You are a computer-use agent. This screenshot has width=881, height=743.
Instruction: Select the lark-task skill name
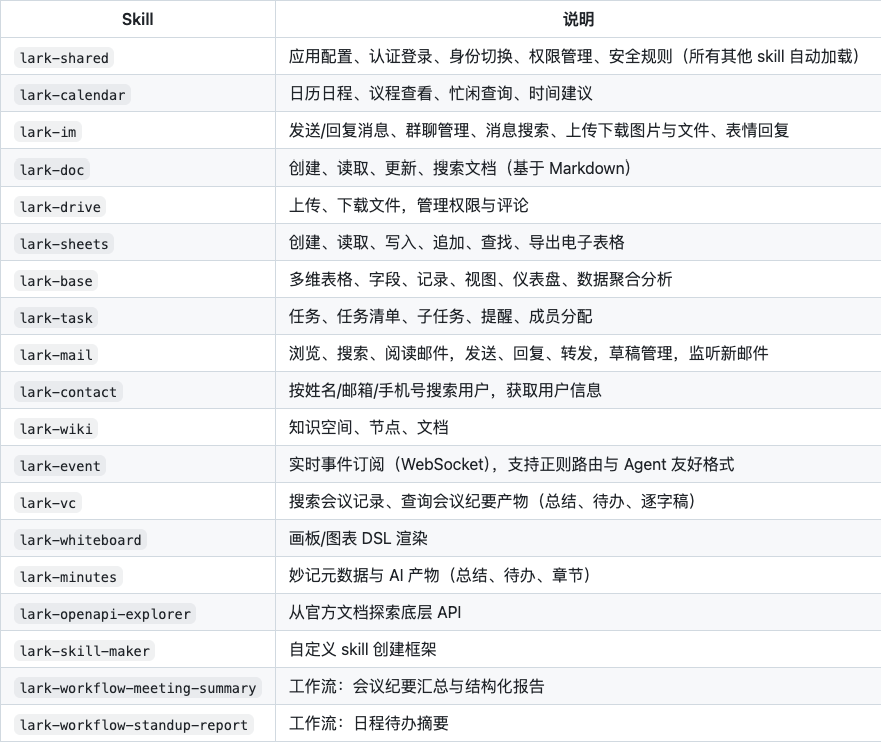click(56, 318)
